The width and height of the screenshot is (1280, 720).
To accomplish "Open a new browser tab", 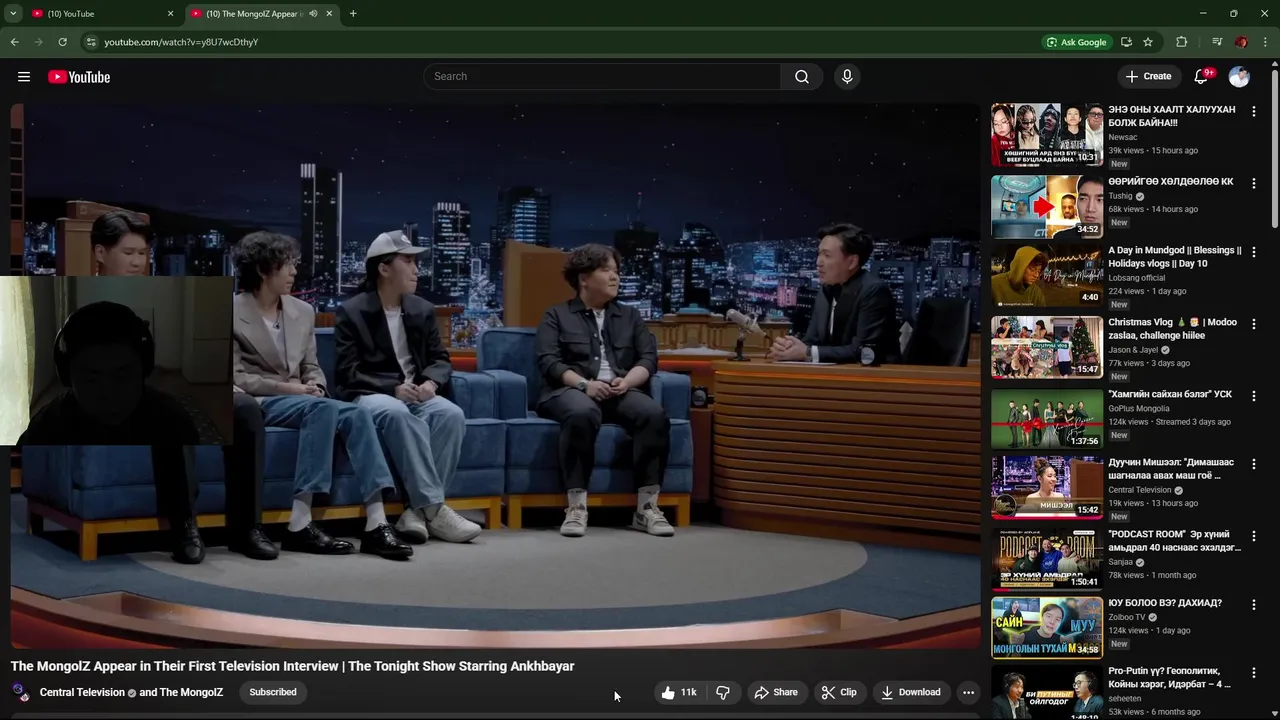I will (x=353, y=14).
